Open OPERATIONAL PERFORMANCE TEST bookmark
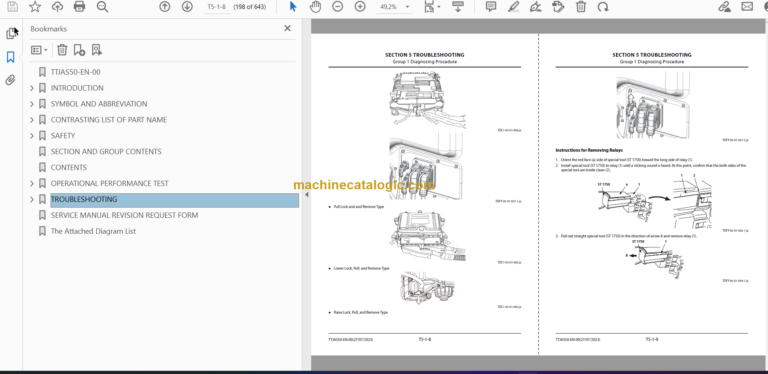Viewport: 768px width, 374px height. coord(110,184)
